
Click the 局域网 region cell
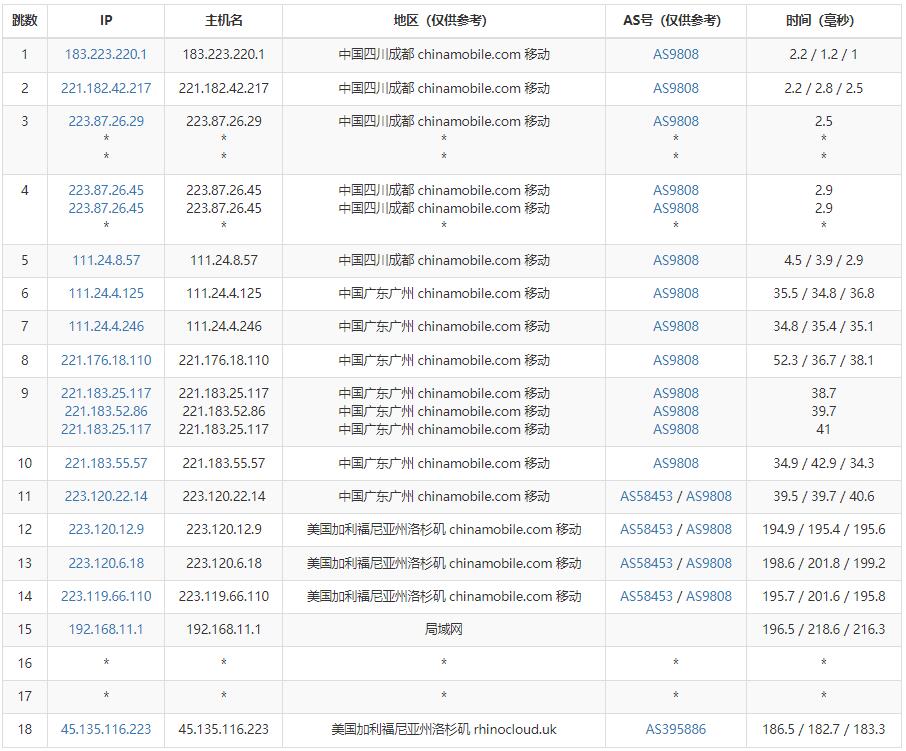point(443,629)
